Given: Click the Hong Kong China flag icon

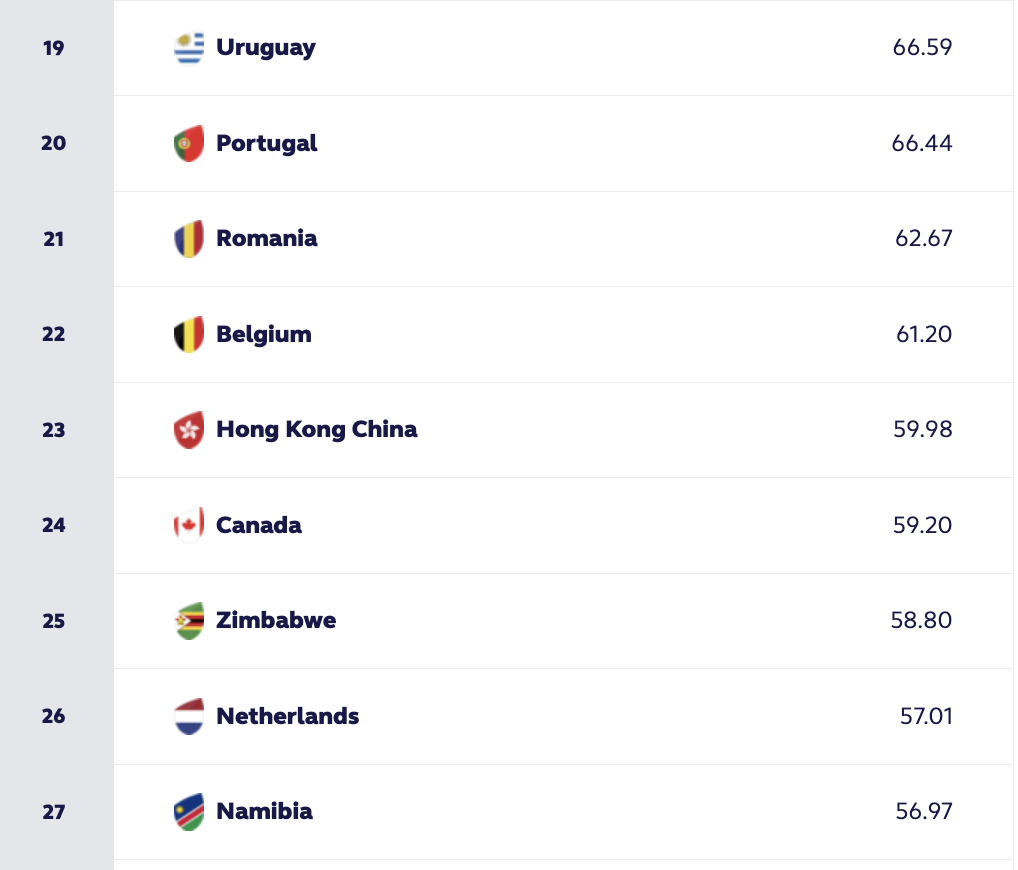Looking at the screenshot, I should pyautogui.click(x=189, y=430).
